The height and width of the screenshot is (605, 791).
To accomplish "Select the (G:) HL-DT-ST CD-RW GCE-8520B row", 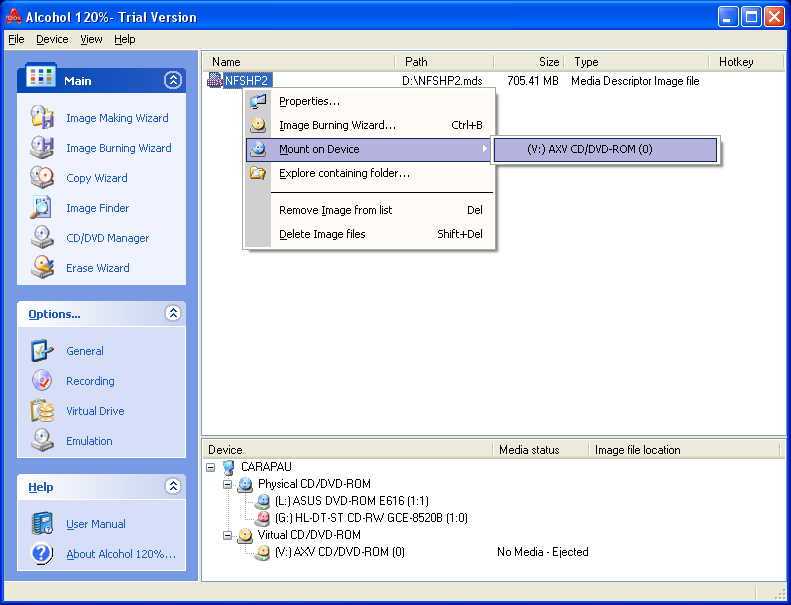I will point(371,518).
